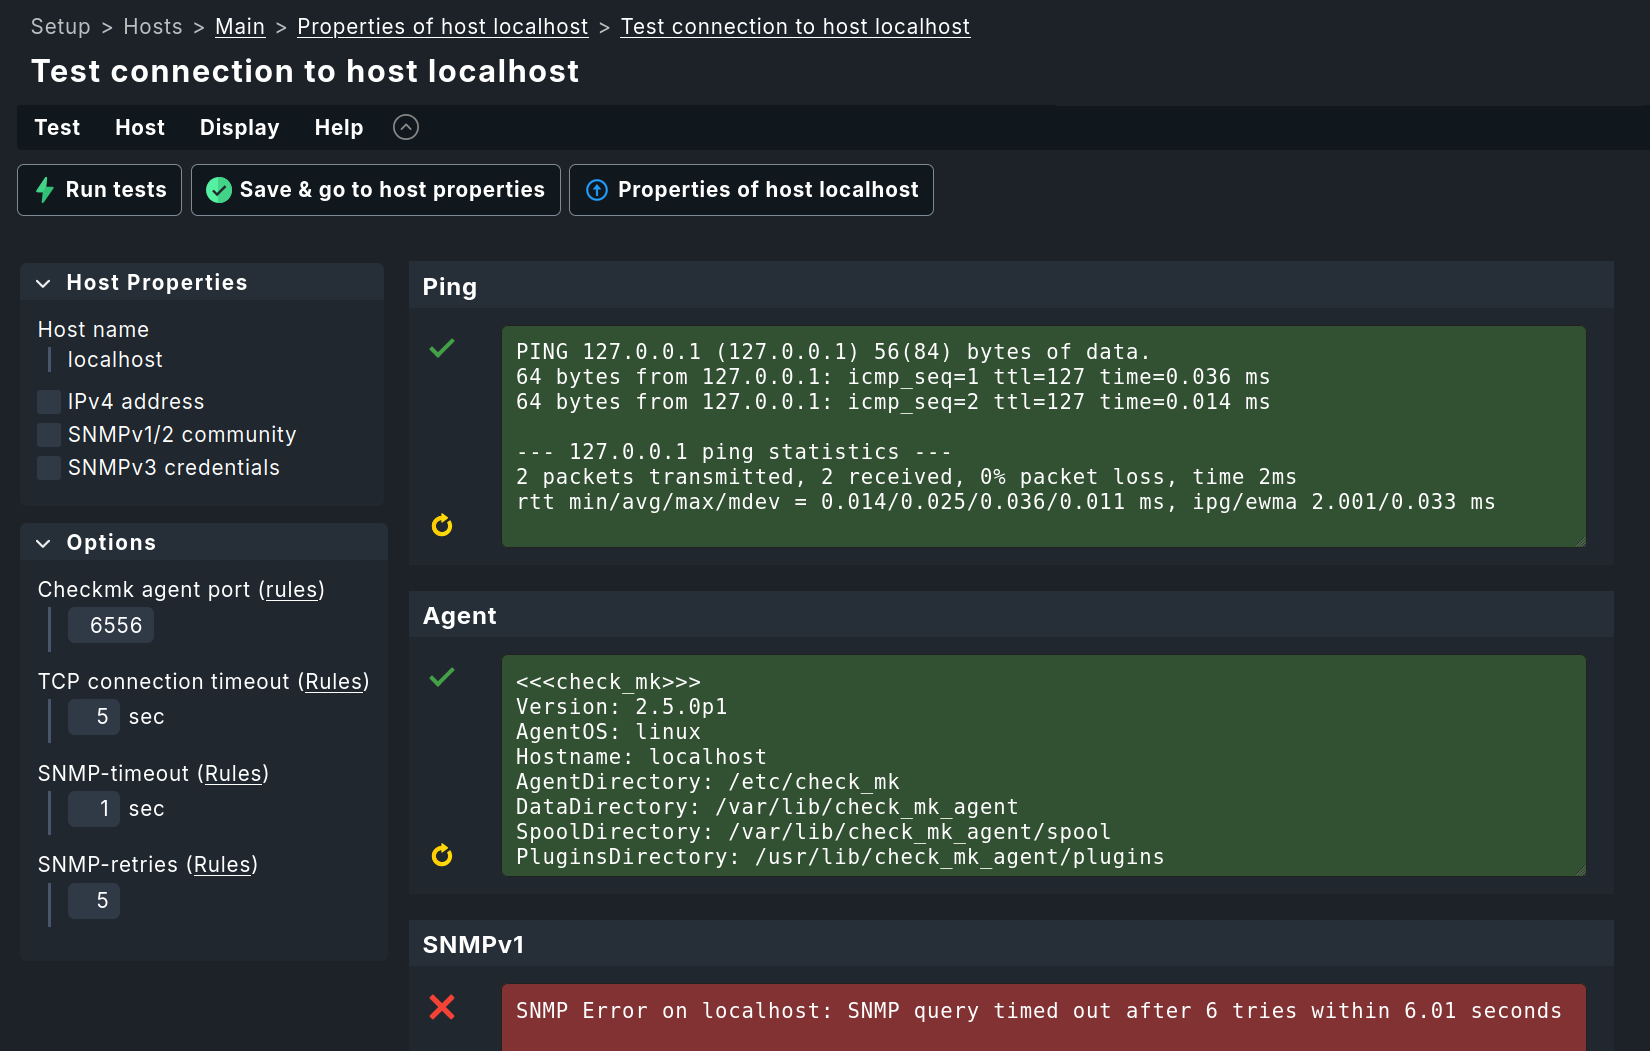Click the green circle check icon on Save button
This screenshot has height=1051, width=1650.
tap(218, 189)
